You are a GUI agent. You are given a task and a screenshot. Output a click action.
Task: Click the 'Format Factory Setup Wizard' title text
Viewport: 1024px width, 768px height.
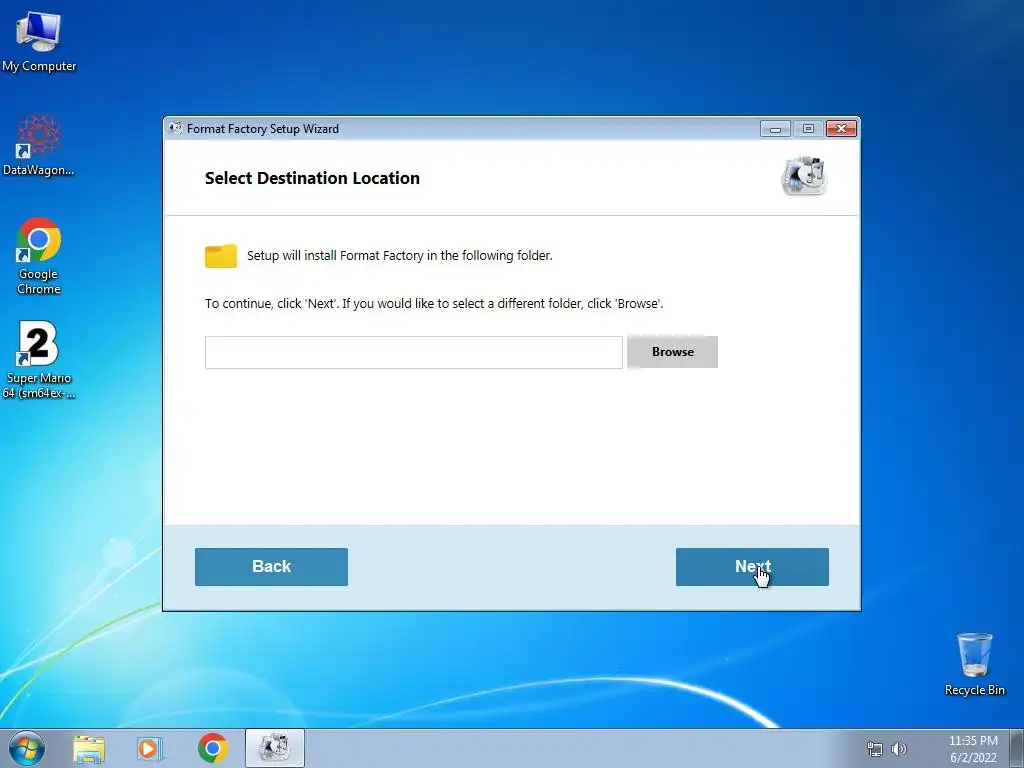(263, 129)
